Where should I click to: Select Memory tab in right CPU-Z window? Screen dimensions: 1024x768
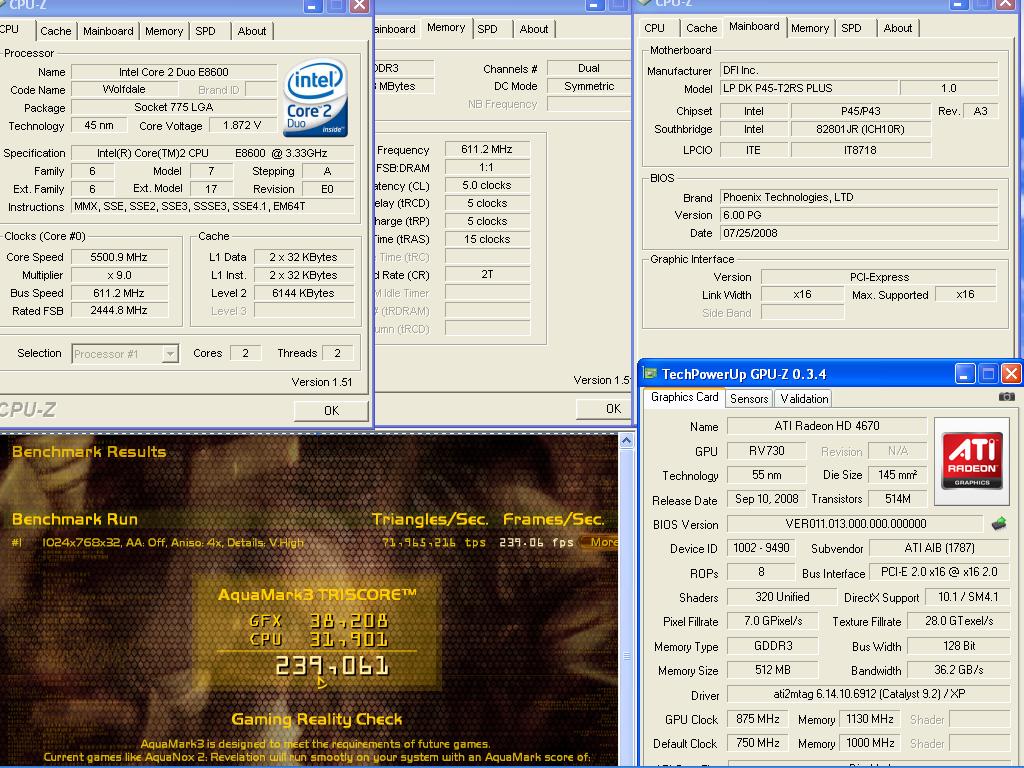click(x=810, y=28)
